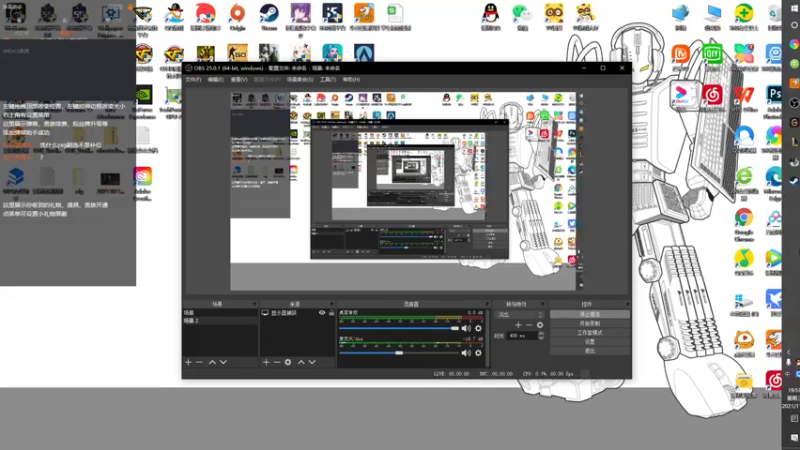Mute the desktop audio speaker in the mixer
This screenshot has height=450, width=800.
pos(466,329)
